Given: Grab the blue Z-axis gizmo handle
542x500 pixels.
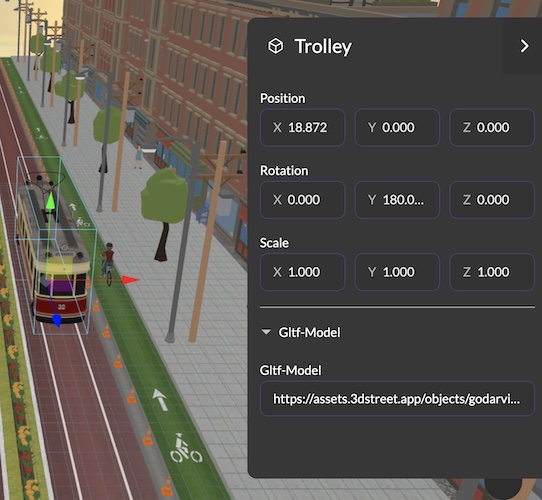Looking at the screenshot, I should tap(56, 320).
